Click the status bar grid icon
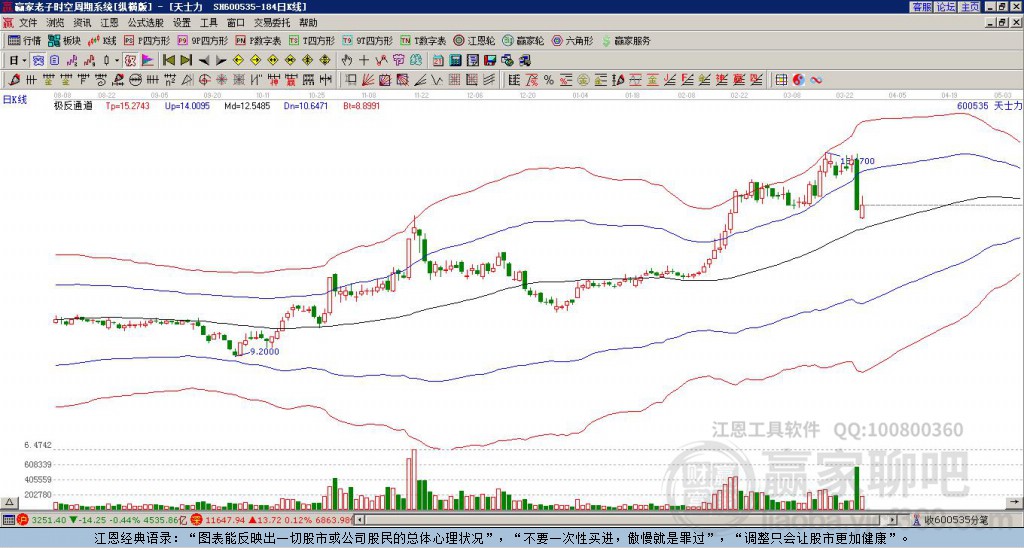Screen dimensions: 1024x548 click(x=8, y=520)
